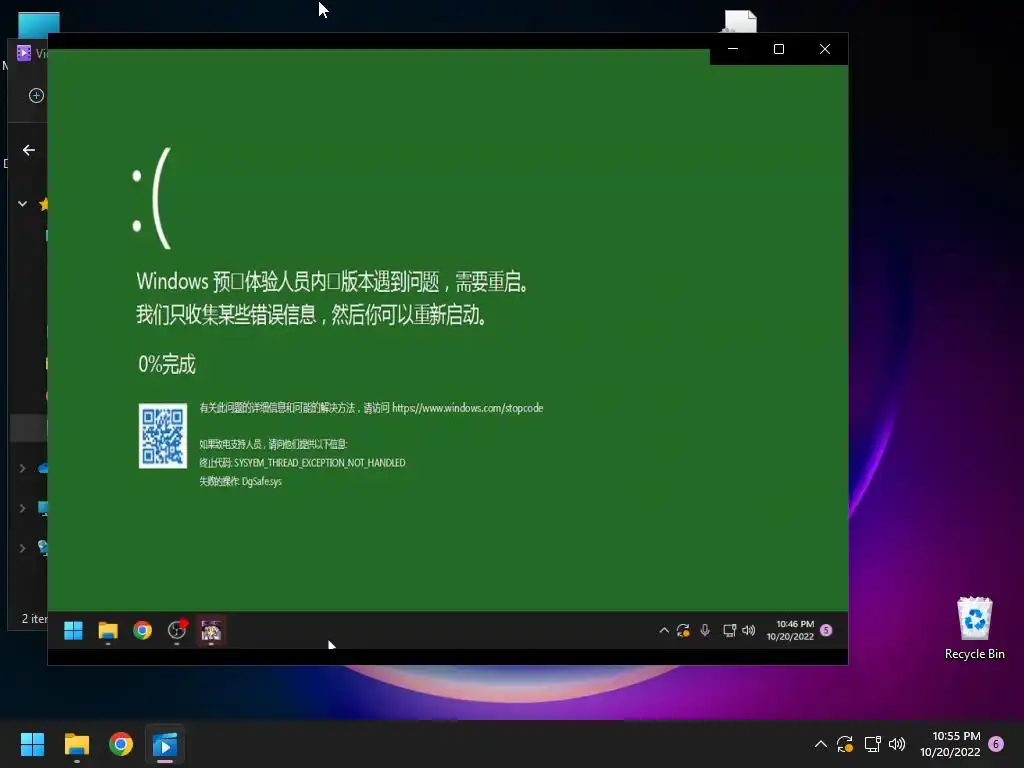This screenshot has width=1024, height=768.
Task: Open File Explorer from the main taskbar
Action: [76, 744]
